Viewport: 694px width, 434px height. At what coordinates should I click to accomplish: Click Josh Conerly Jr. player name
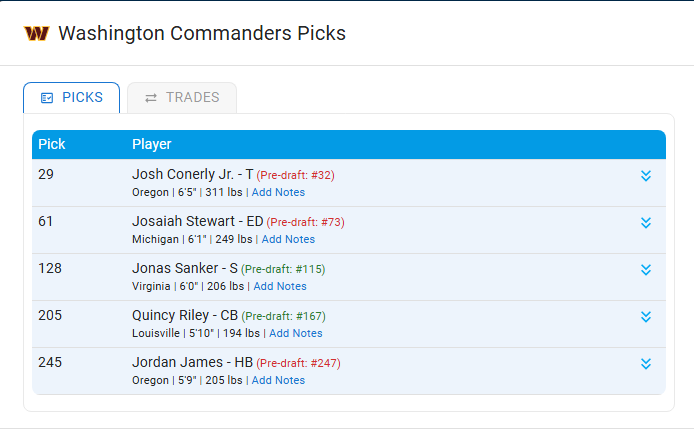coord(183,174)
